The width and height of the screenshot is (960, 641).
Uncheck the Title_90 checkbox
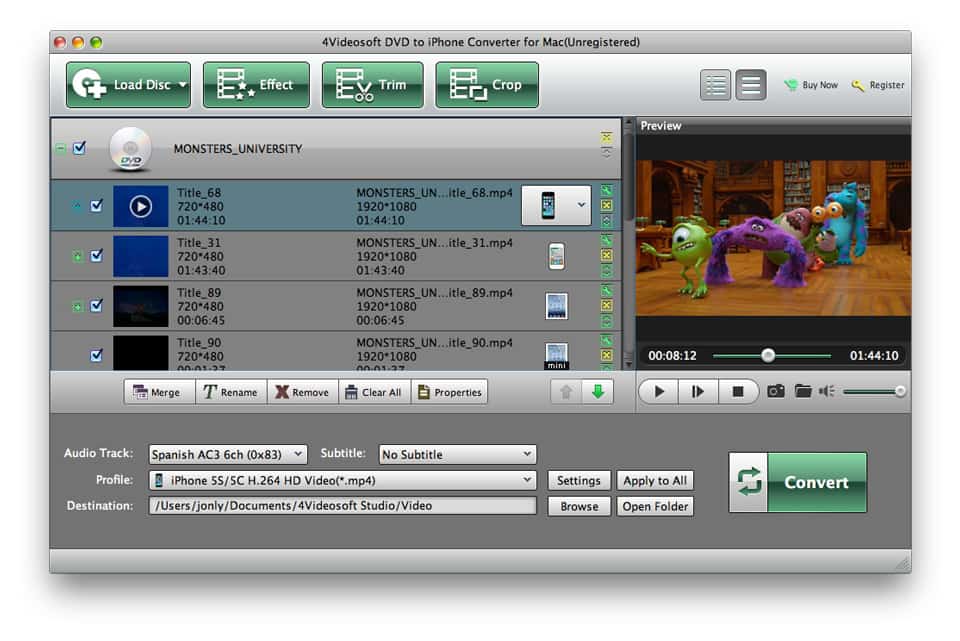tap(97, 355)
